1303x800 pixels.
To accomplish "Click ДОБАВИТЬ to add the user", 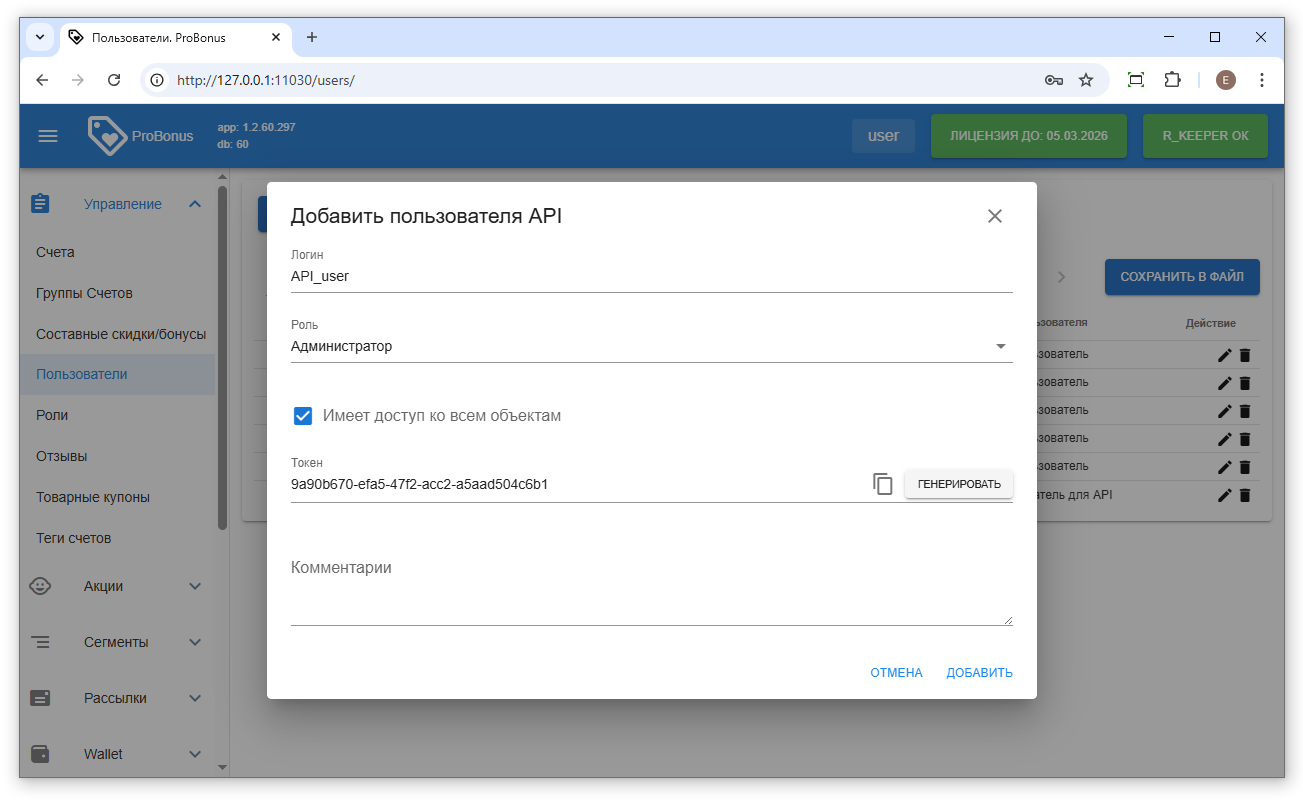I will click(x=979, y=673).
